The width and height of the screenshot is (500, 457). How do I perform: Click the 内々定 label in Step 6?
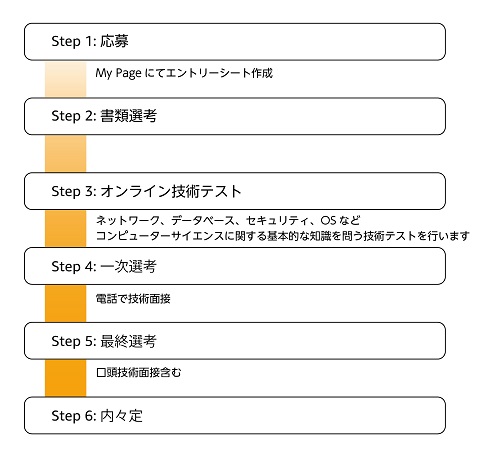tap(121, 416)
